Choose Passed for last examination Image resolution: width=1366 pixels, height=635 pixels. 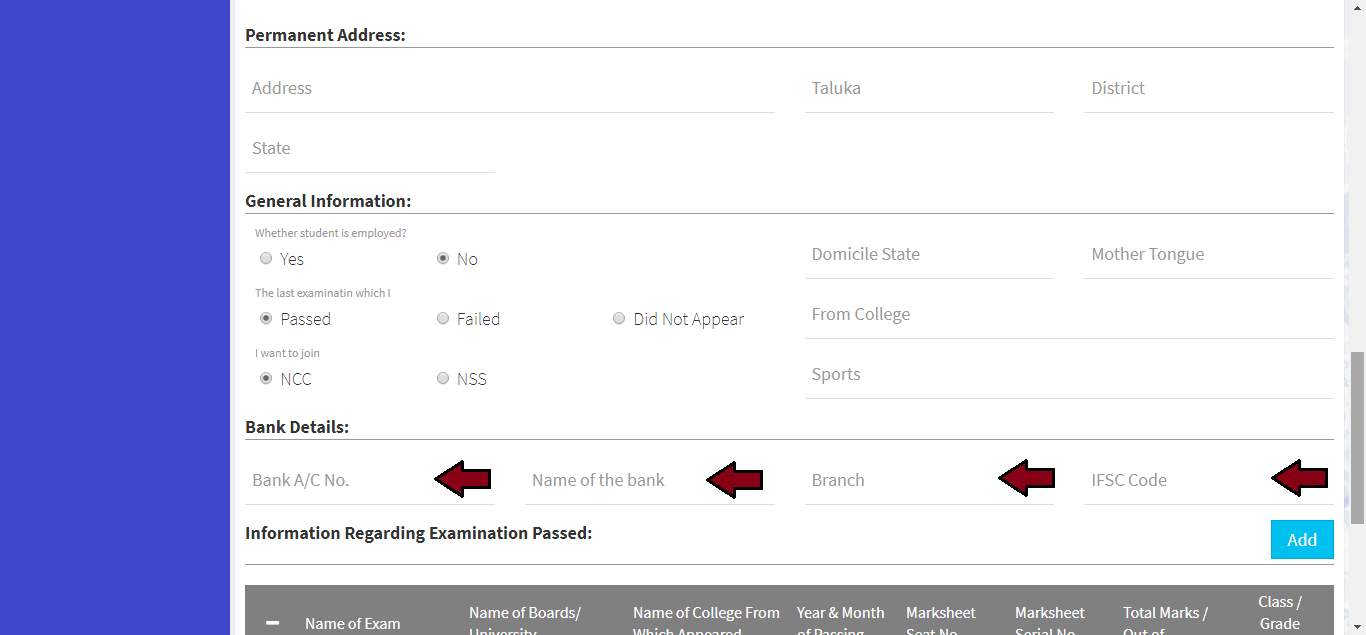click(x=266, y=319)
